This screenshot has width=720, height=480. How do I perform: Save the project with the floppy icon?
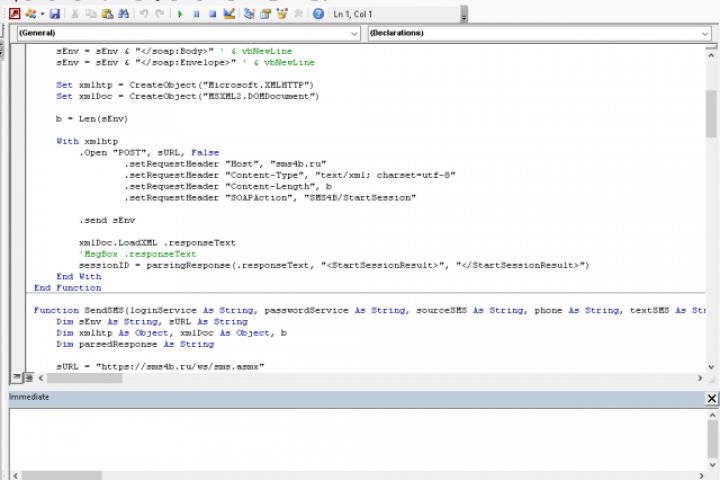pyautogui.click(x=55, y=14)
